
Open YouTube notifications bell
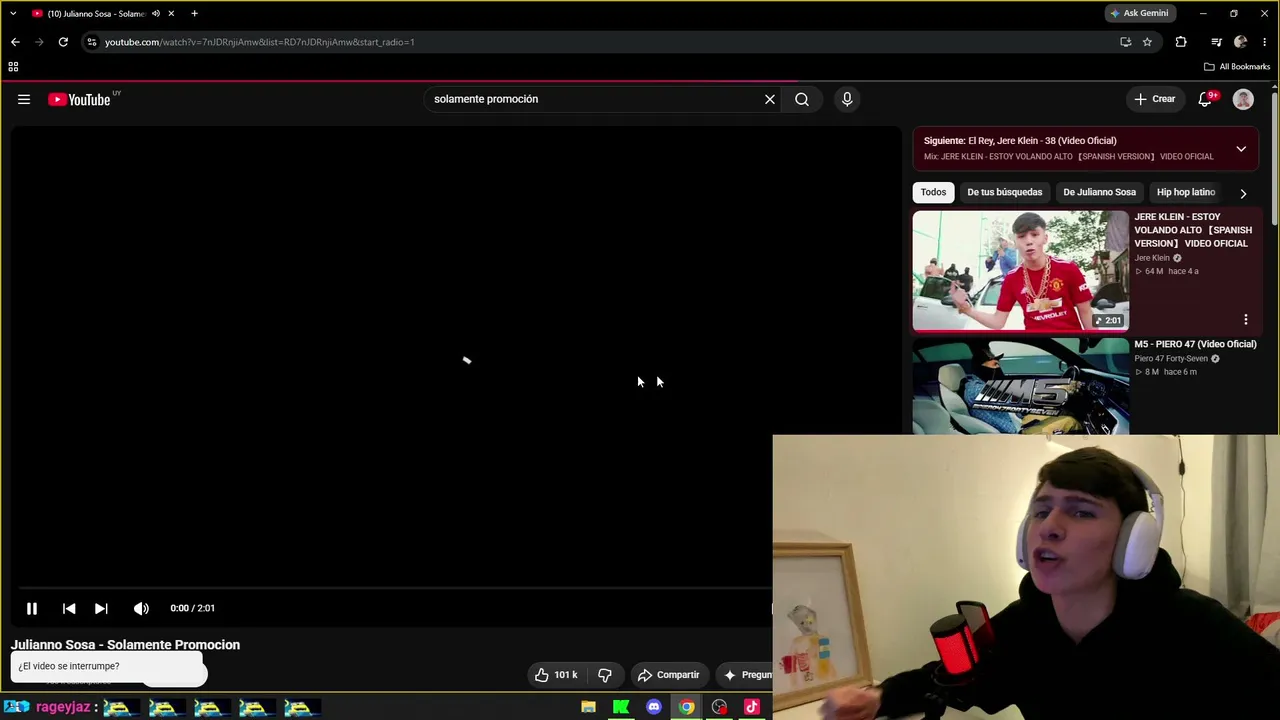click(1206, 99)
